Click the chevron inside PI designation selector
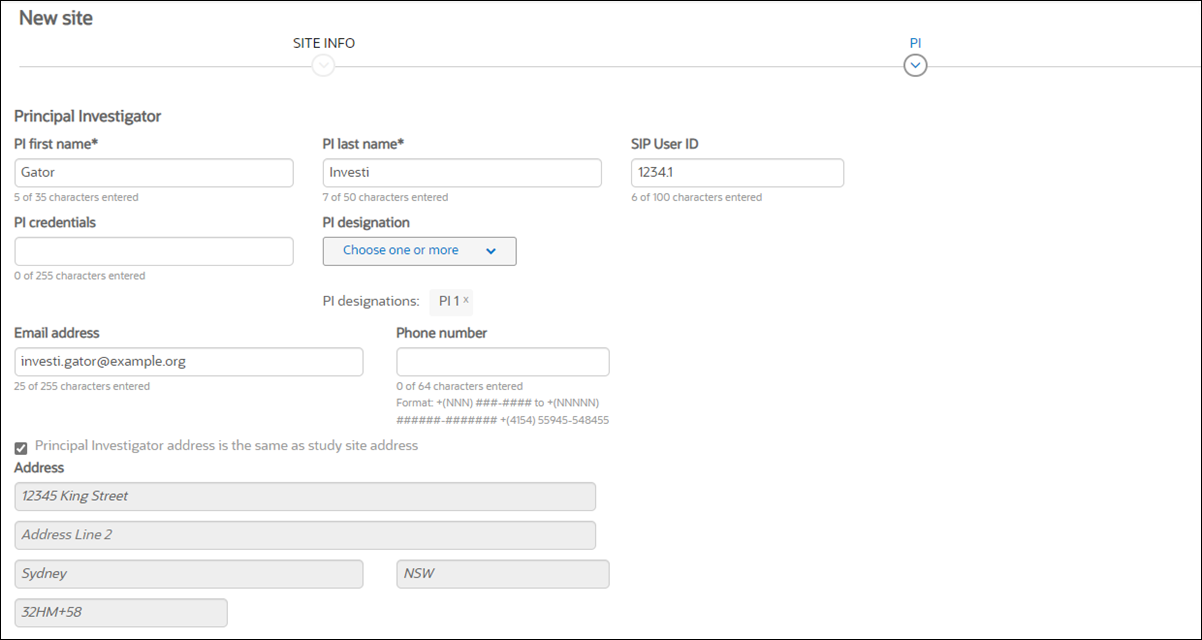 click(x=491, y=251)
